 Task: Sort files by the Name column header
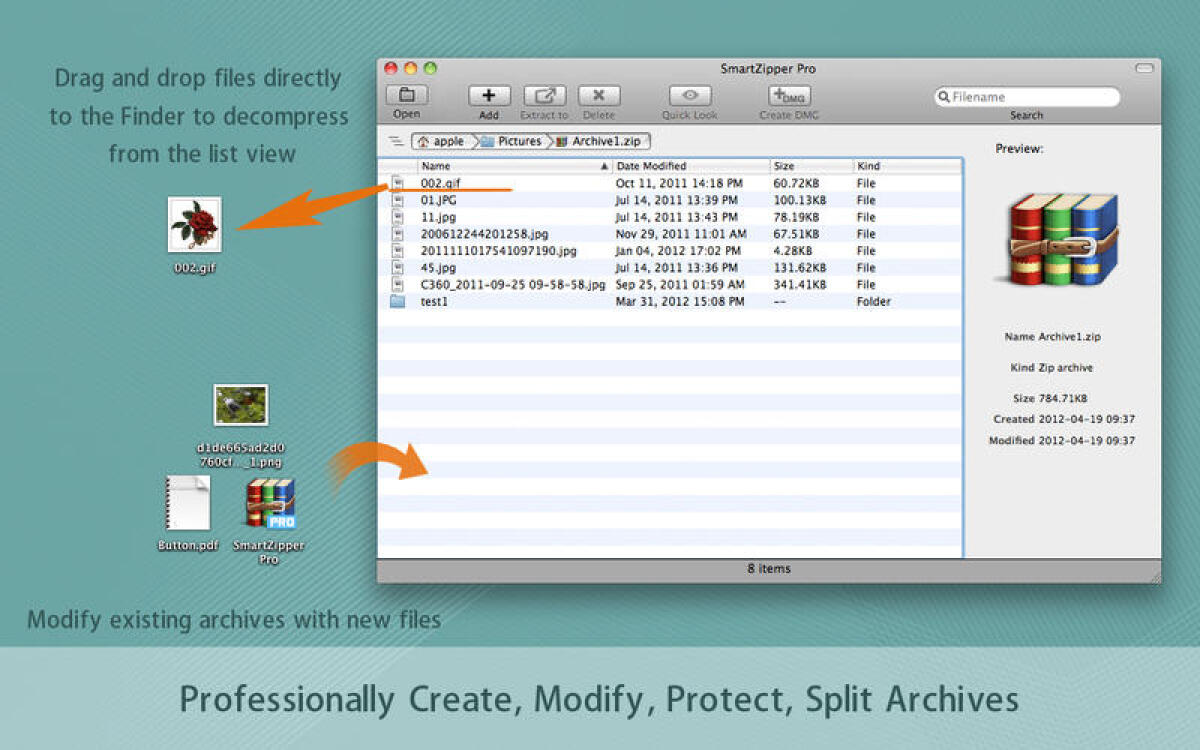[435, 166]
